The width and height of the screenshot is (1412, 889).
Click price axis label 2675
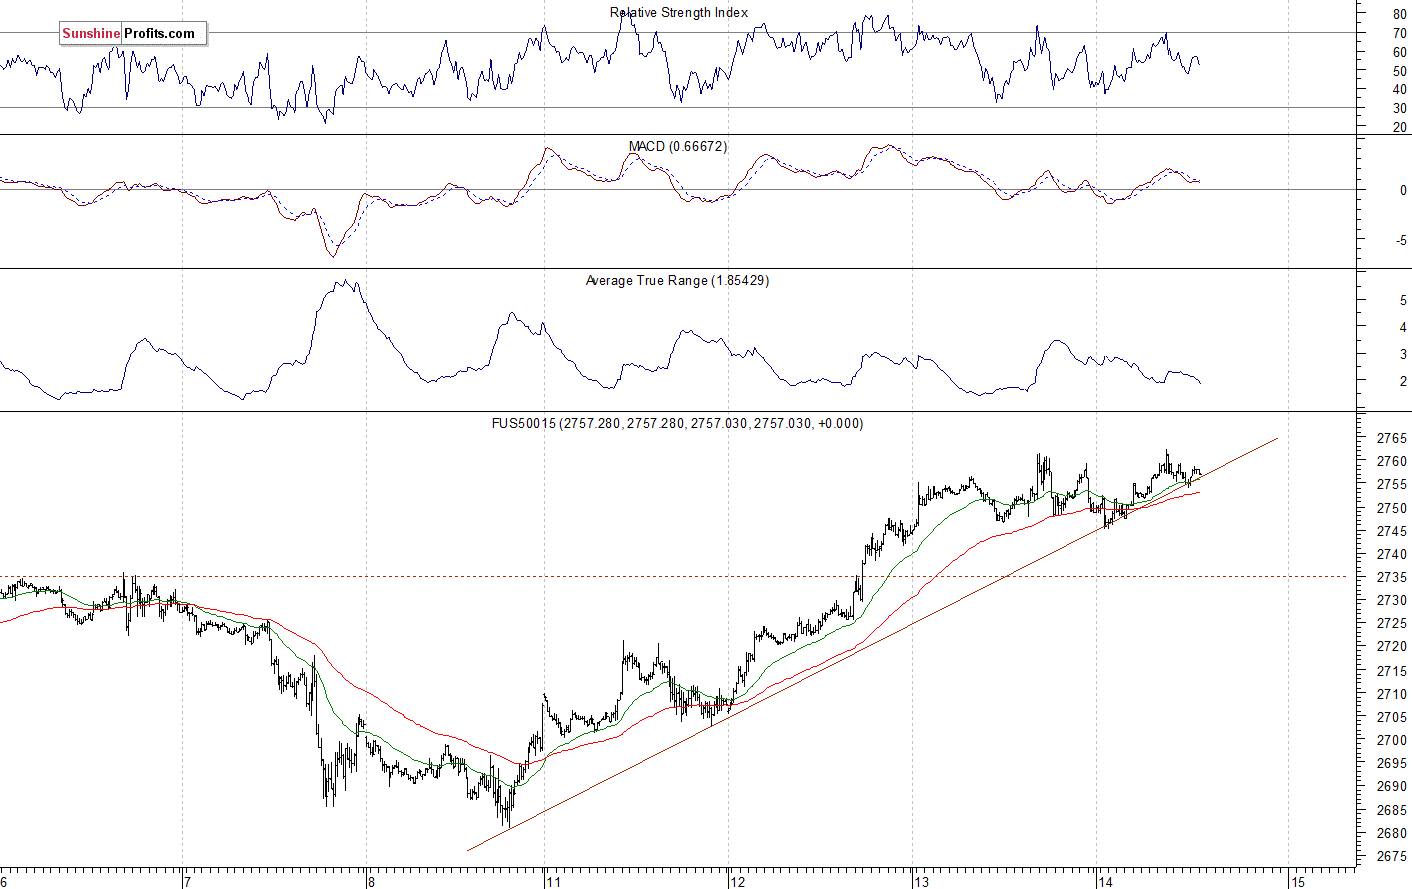[x=1392, y=856]
